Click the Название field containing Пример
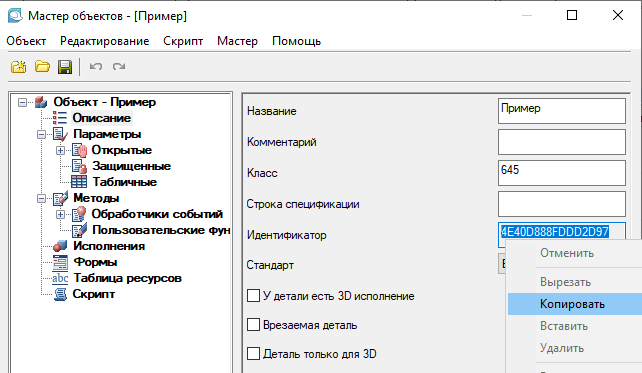 click(562, 111)
